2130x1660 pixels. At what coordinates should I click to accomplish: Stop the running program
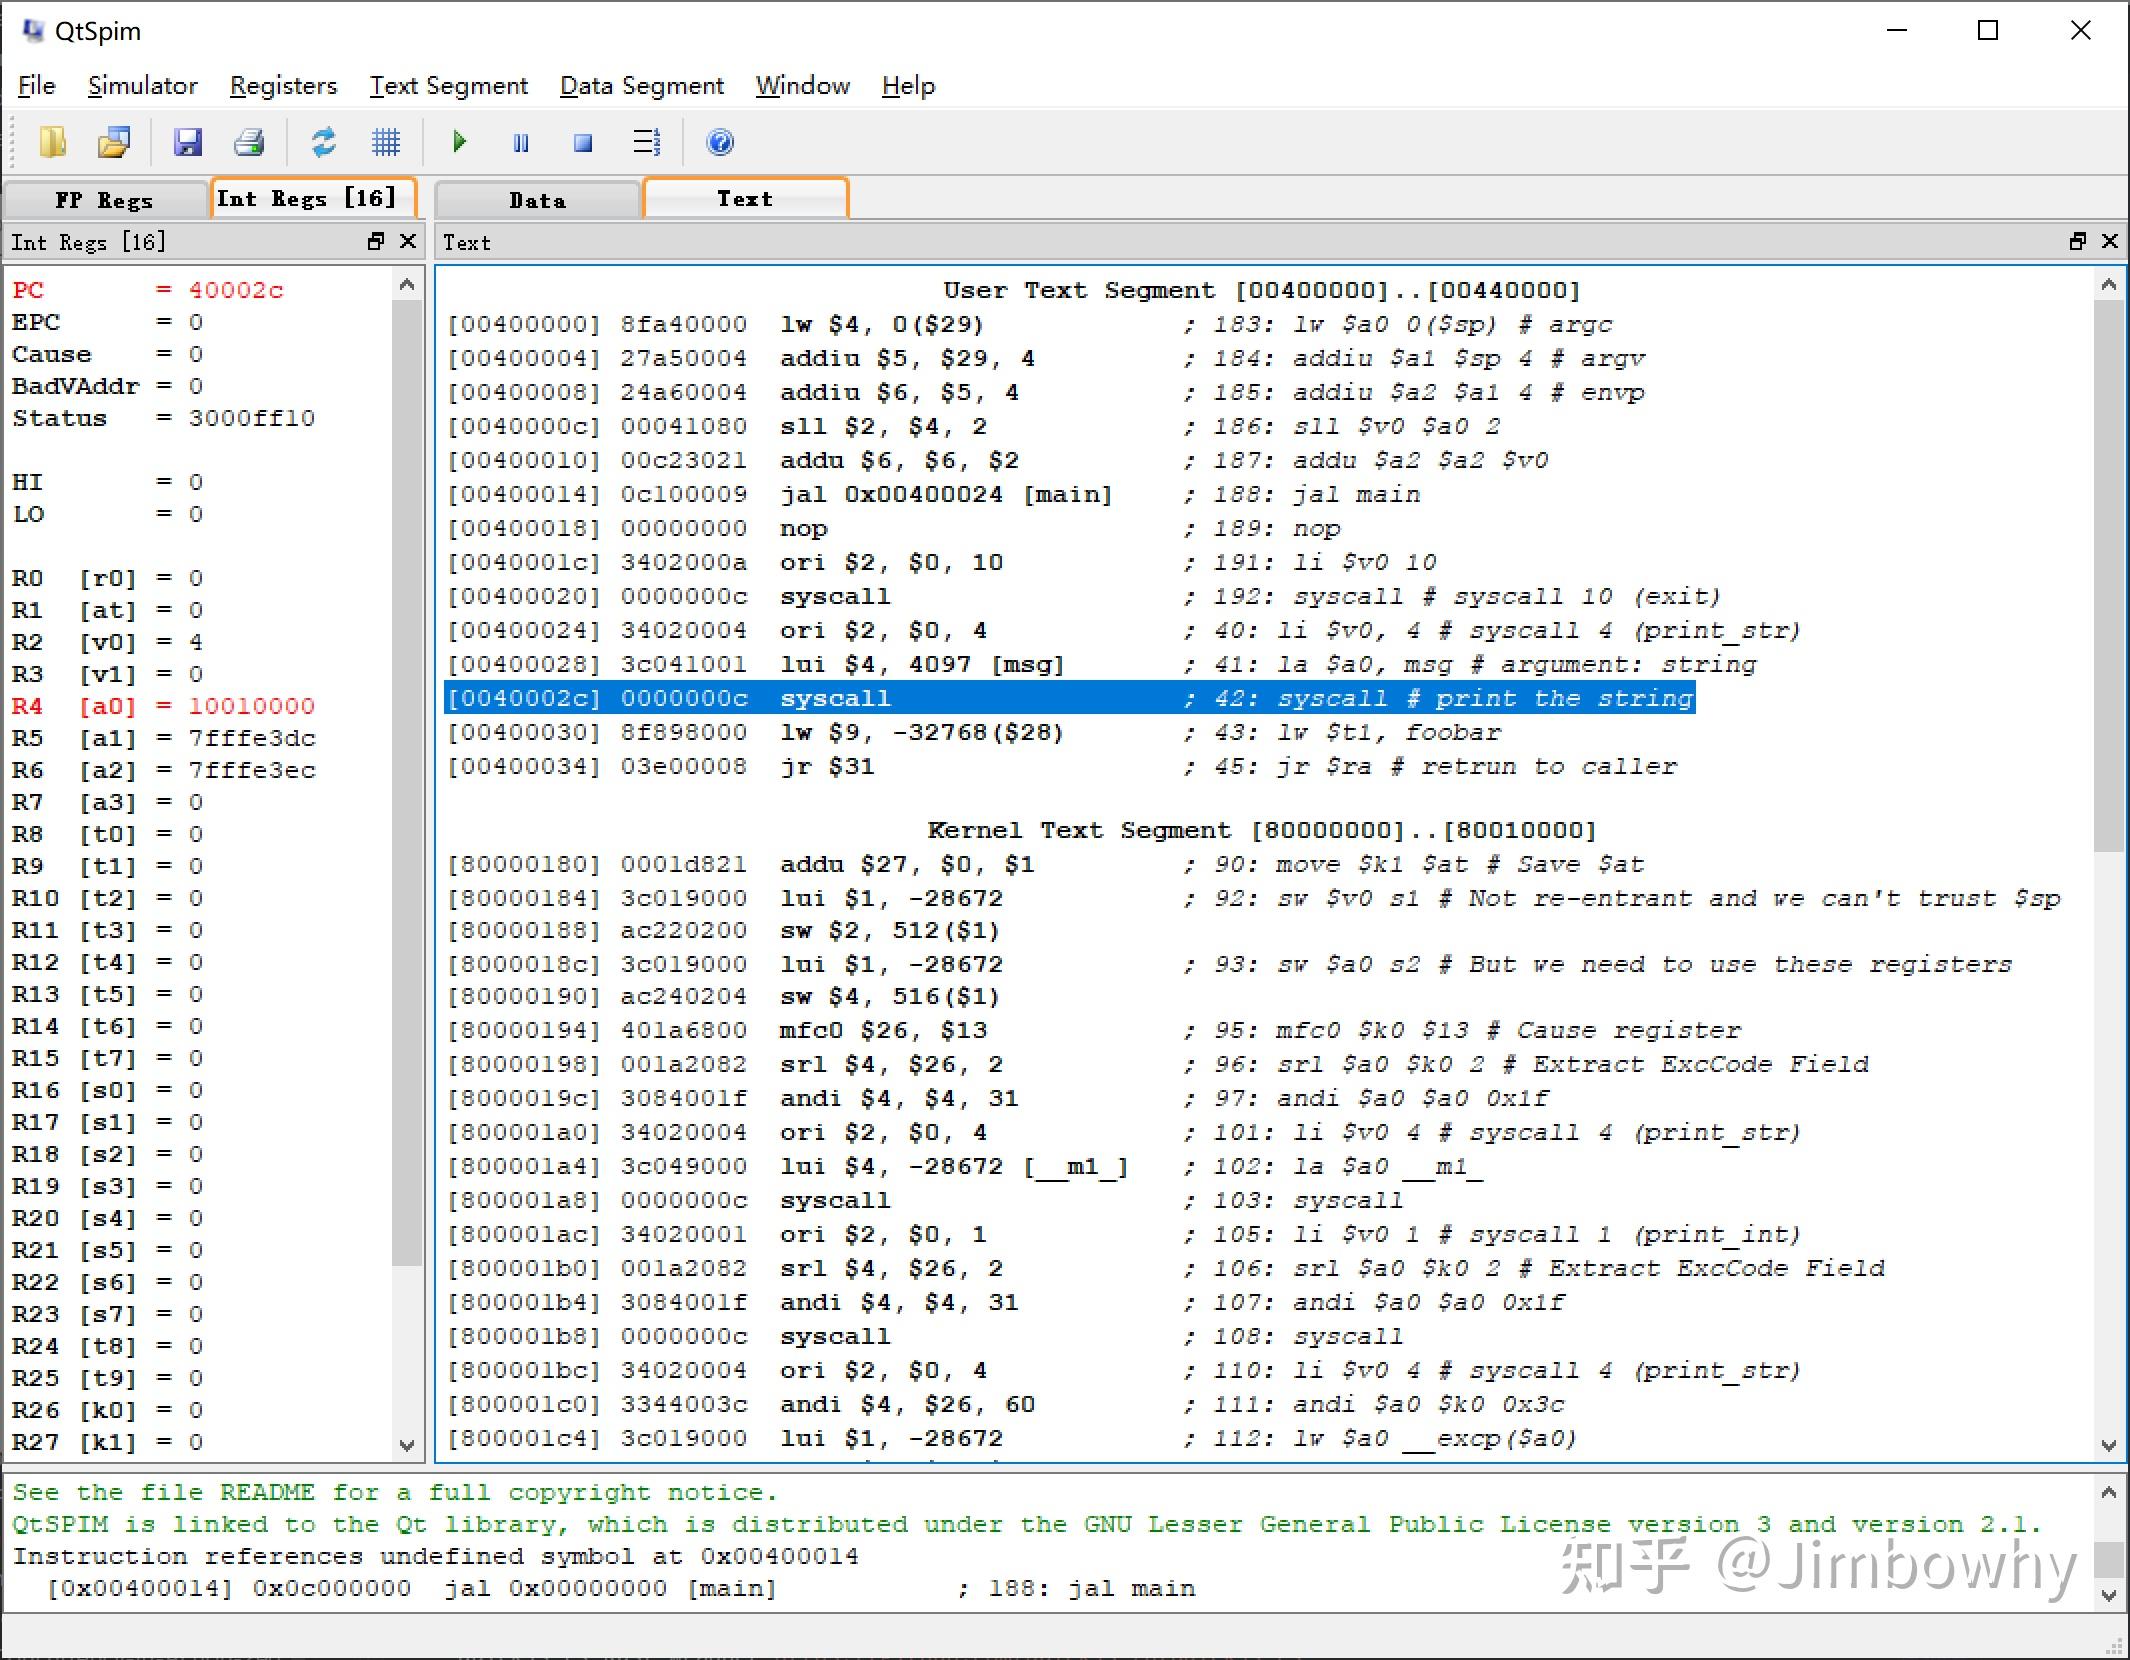[x=583, y=142]
